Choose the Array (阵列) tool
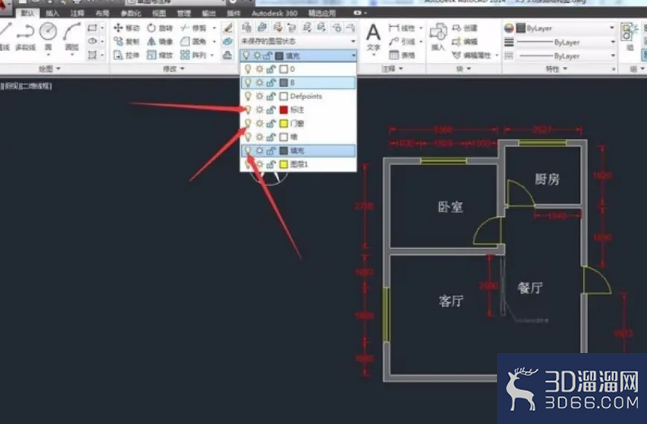Viewport: 647px width, 424px height. click(193, 55)
